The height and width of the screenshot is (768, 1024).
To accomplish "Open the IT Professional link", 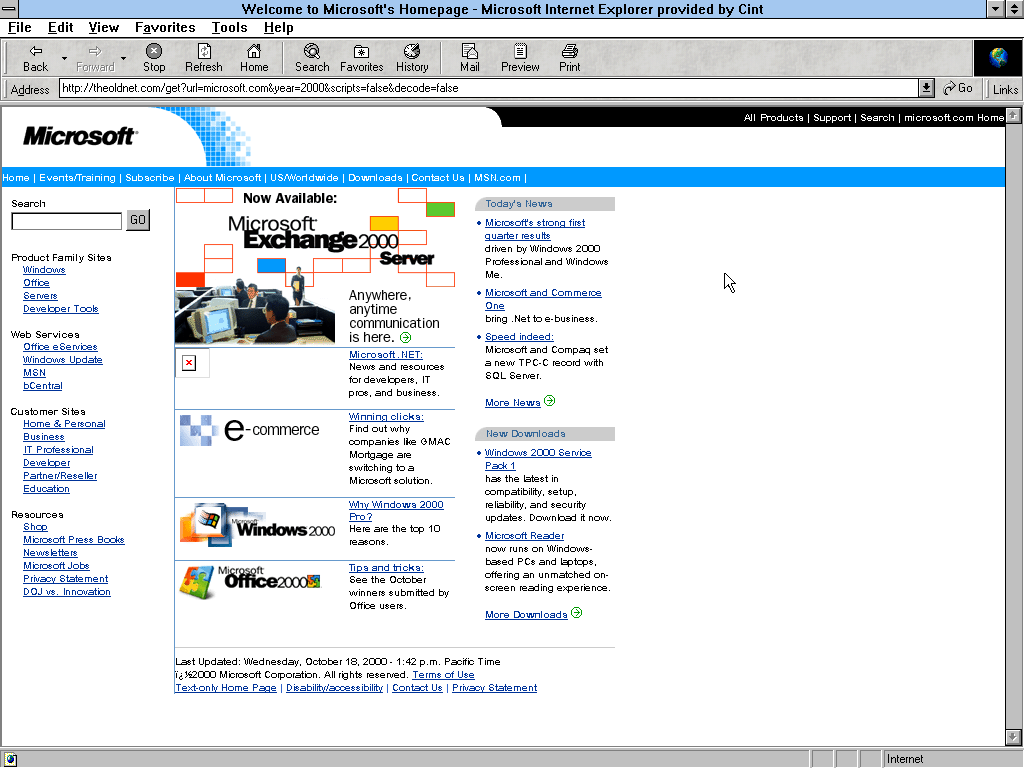I will [x=59, y=450].
